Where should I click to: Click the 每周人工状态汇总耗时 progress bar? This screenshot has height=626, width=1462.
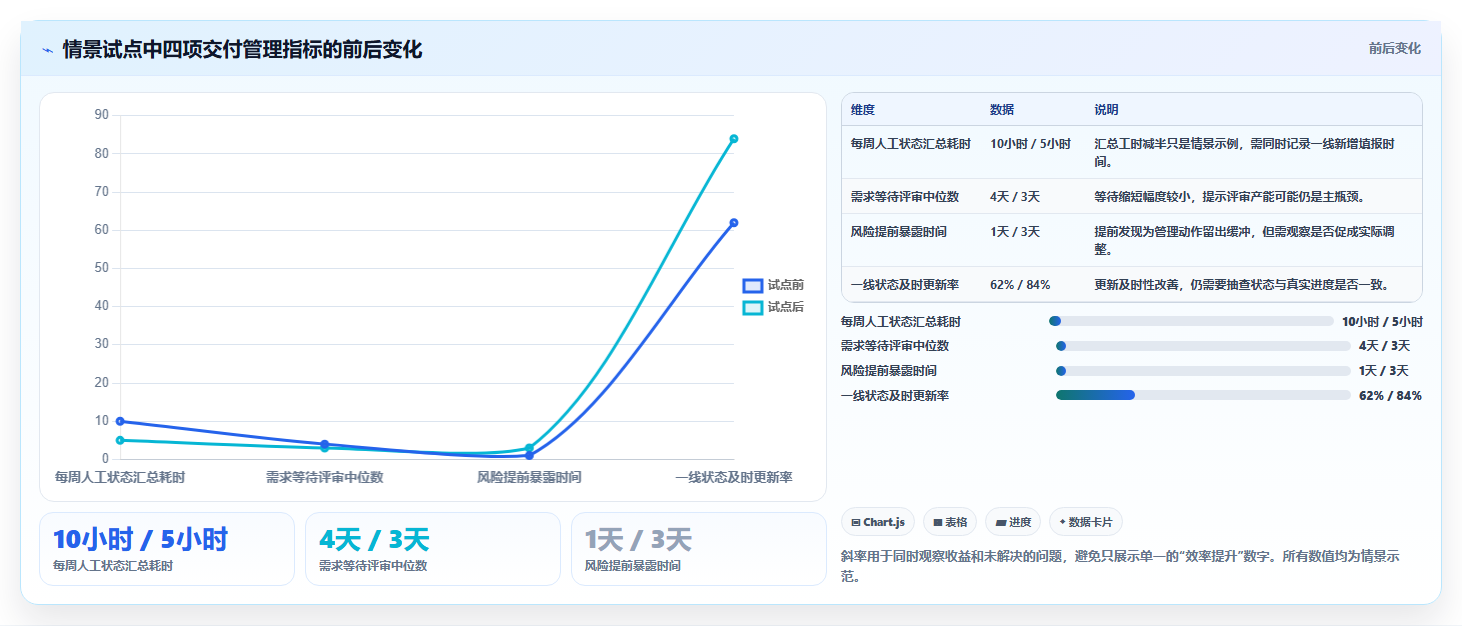pyautogui.click(x=1191, y=321)
